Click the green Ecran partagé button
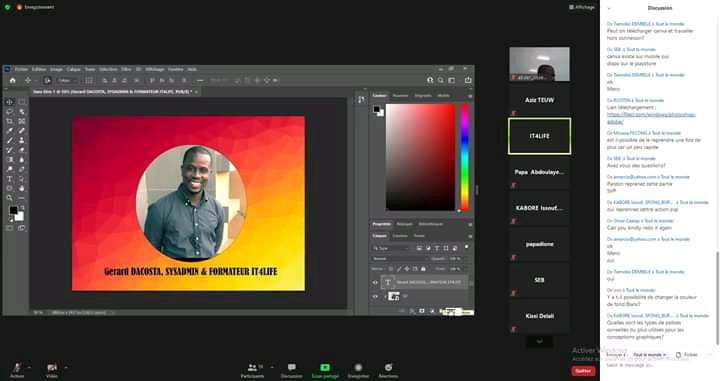The height and width of the screenshot is (381, 720). click(325, 370)
